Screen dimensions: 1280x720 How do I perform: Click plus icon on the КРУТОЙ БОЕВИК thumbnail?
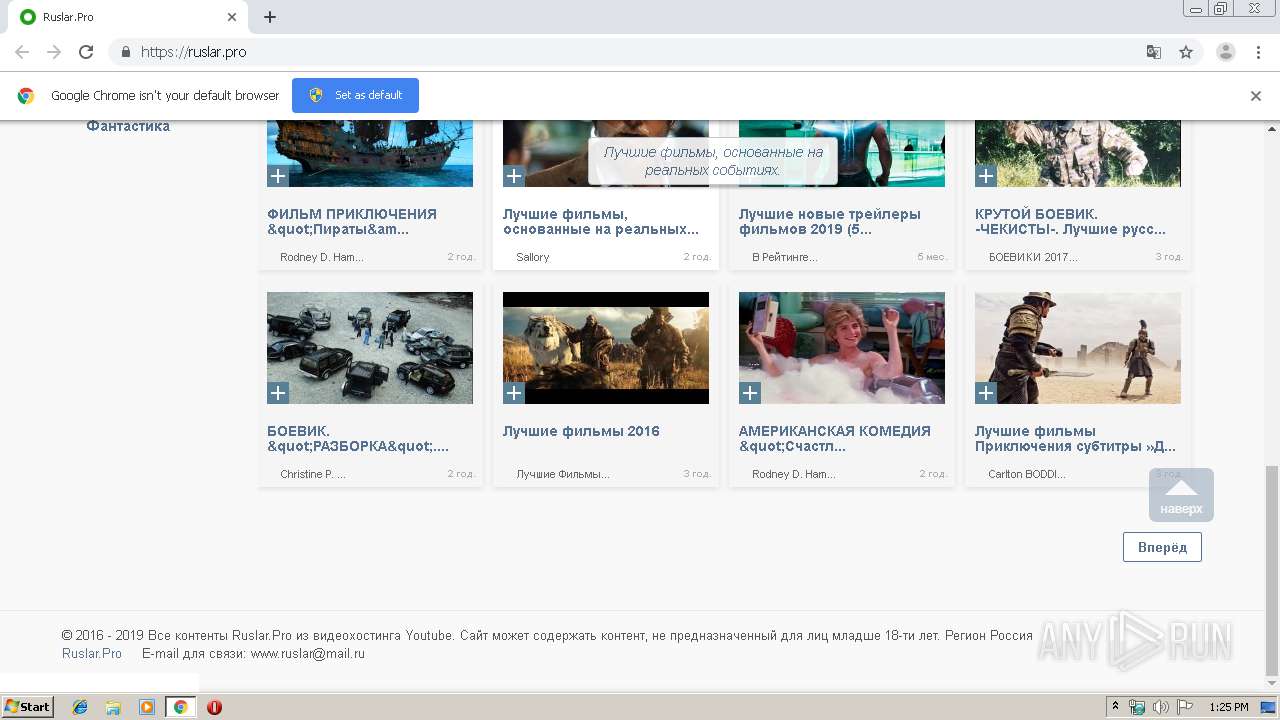(985, 176)
